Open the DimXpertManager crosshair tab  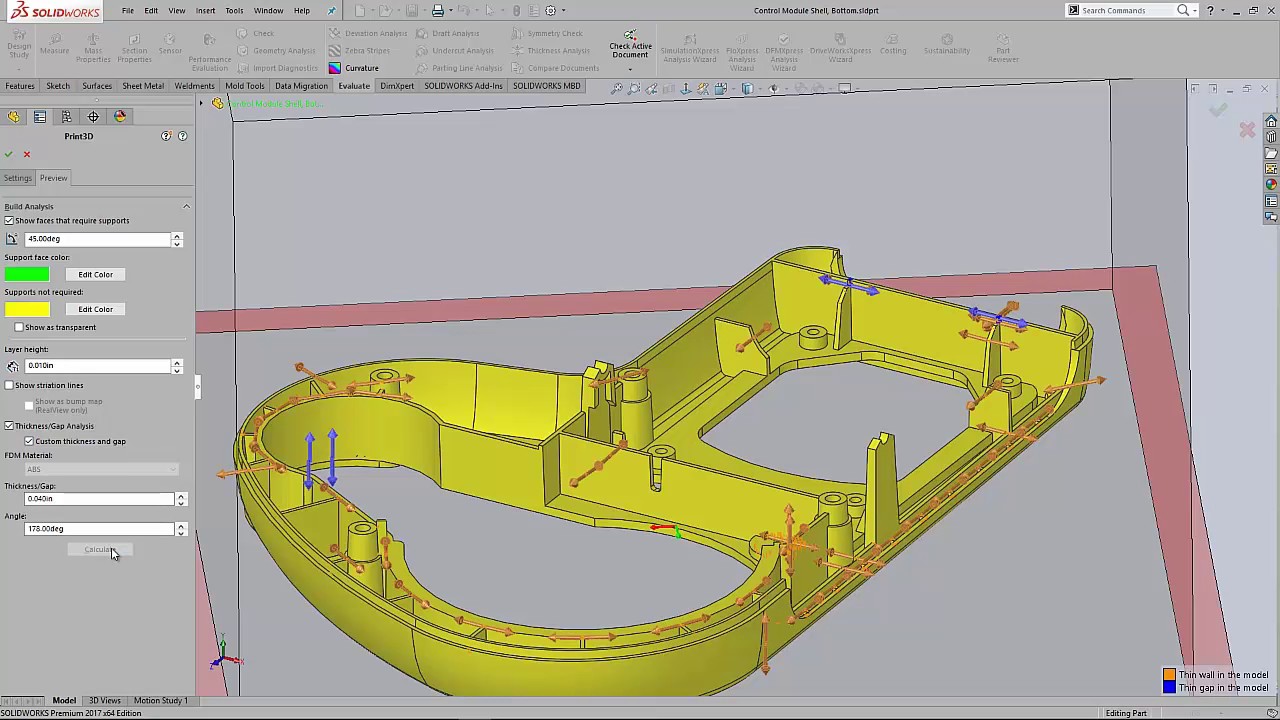(93, 116)
